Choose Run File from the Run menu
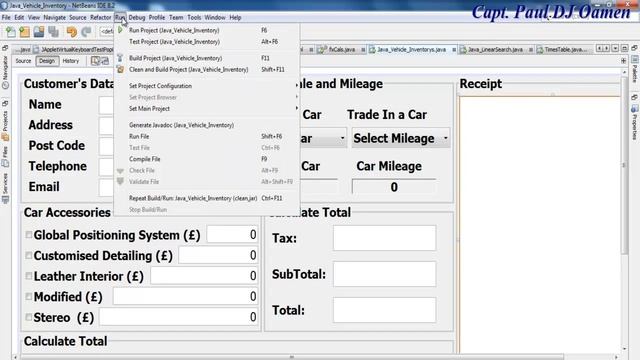Viewport: 640px width, 360px height. click(207, 136)
